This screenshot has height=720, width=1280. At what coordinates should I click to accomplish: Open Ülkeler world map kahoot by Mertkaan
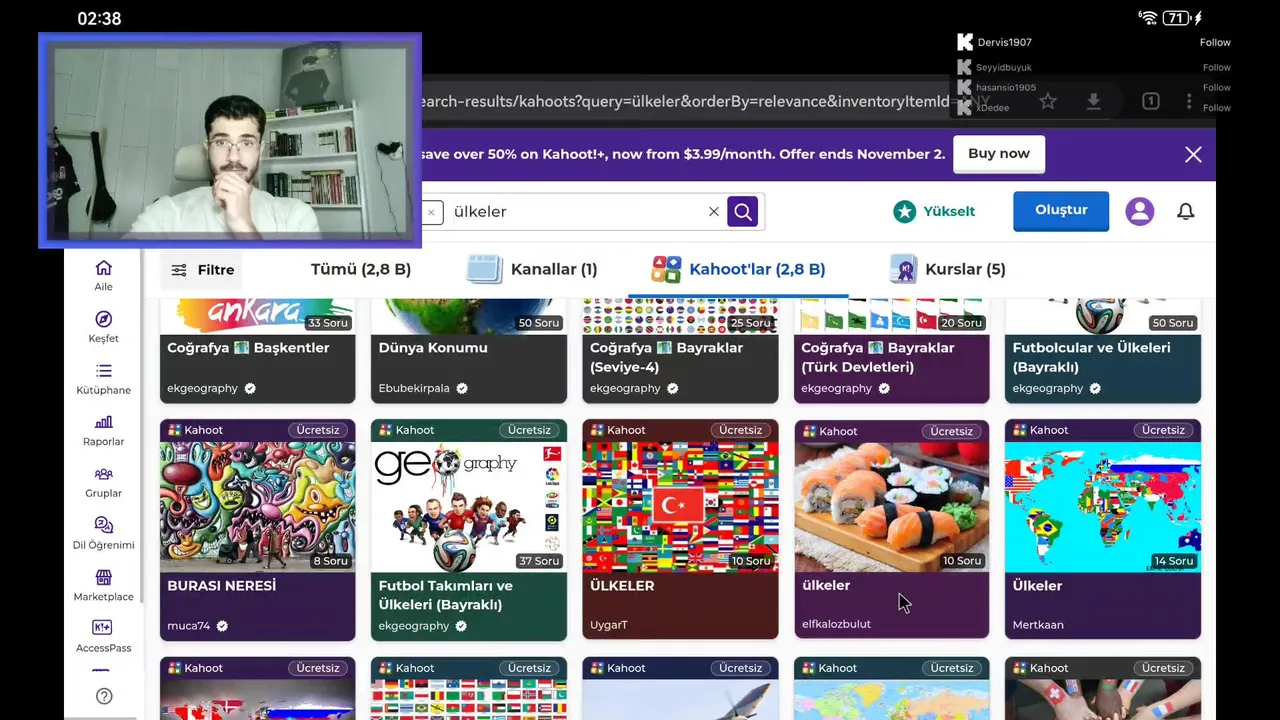pos(1103,506)
